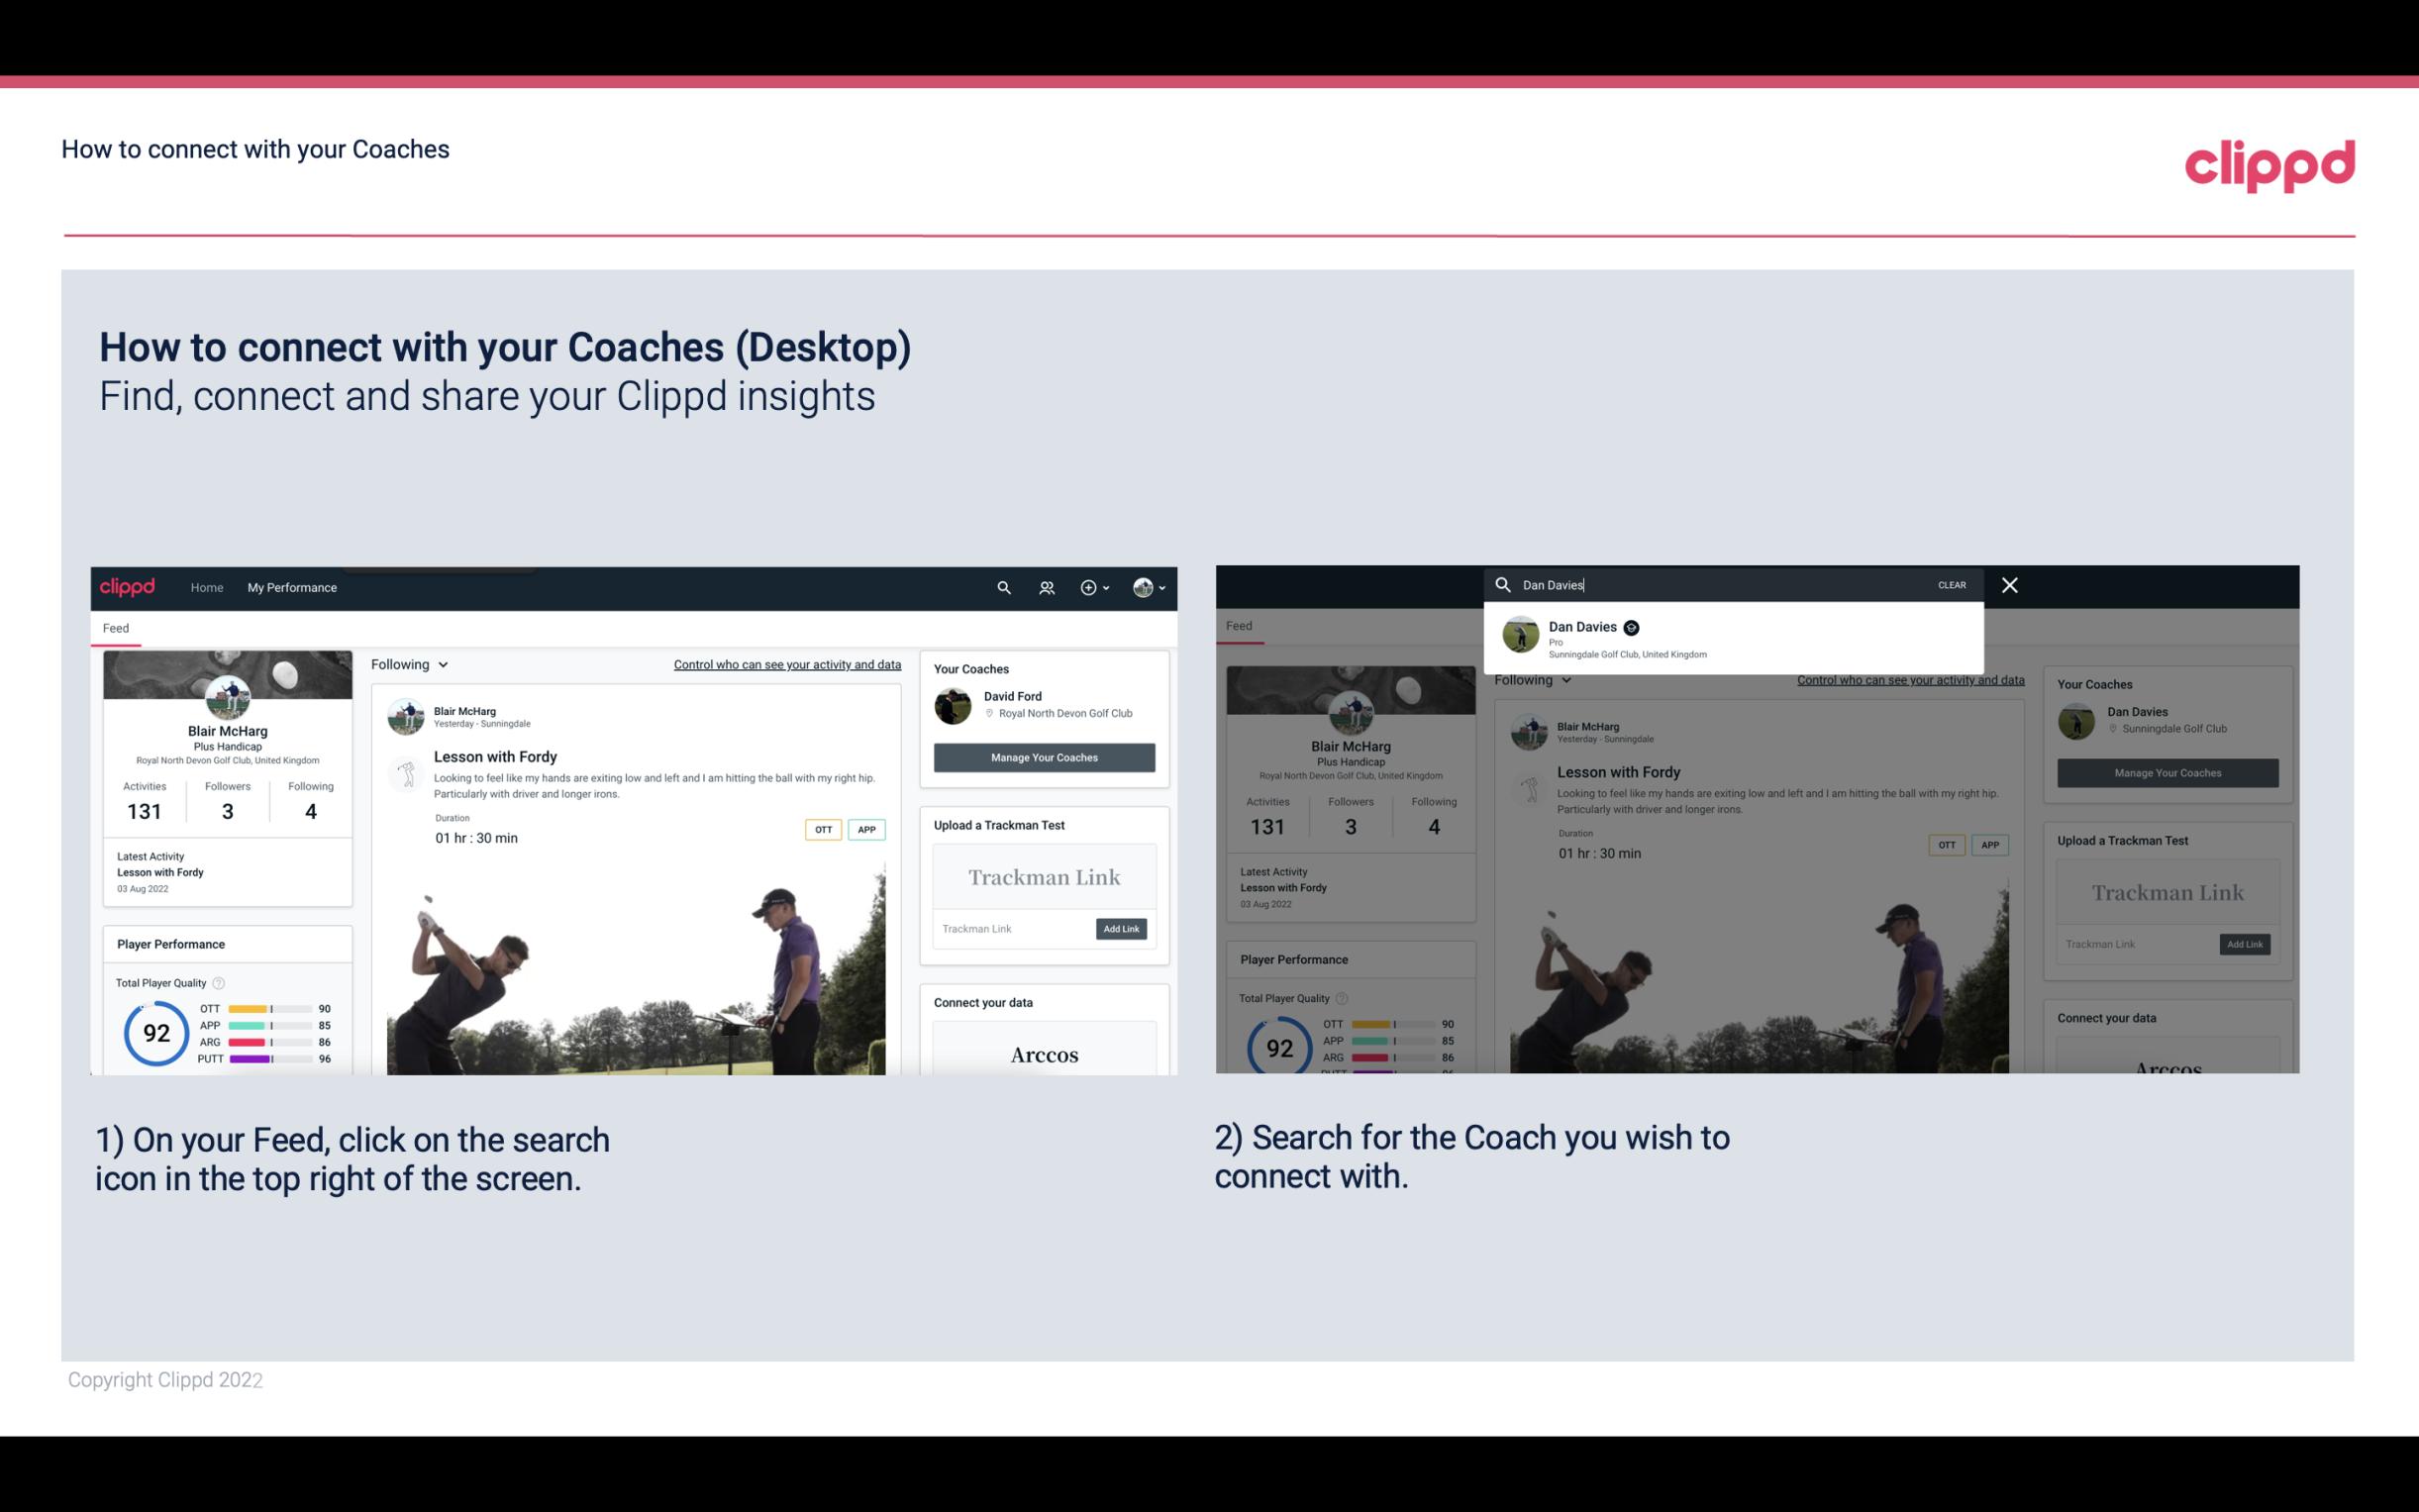This screenshot has width=2419, height=1512.
Task: Click the settings gear icon in navbar
Action: click(x=1090, y=587)
